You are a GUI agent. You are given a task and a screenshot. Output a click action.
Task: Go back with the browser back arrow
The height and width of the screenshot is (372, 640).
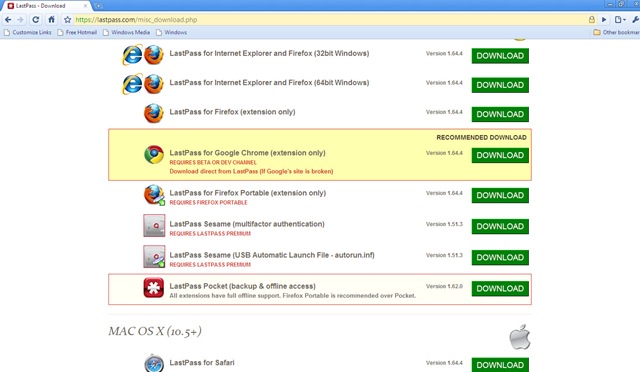[8, 19]
